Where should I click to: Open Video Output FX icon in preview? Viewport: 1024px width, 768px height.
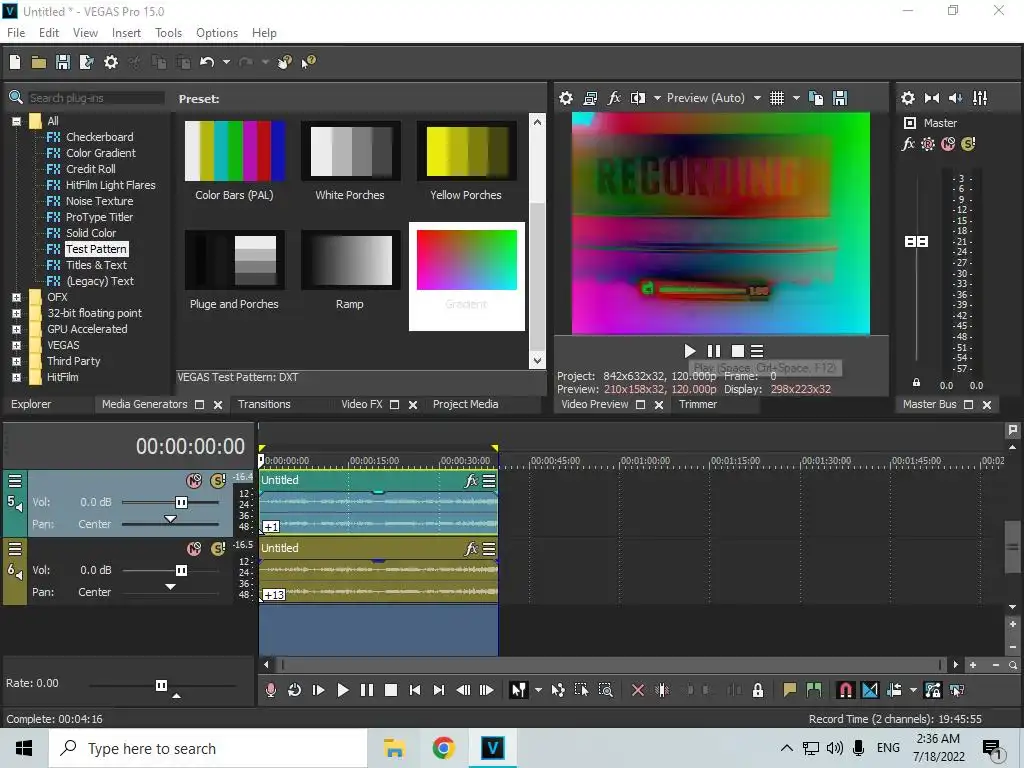(x=614, y=98)
